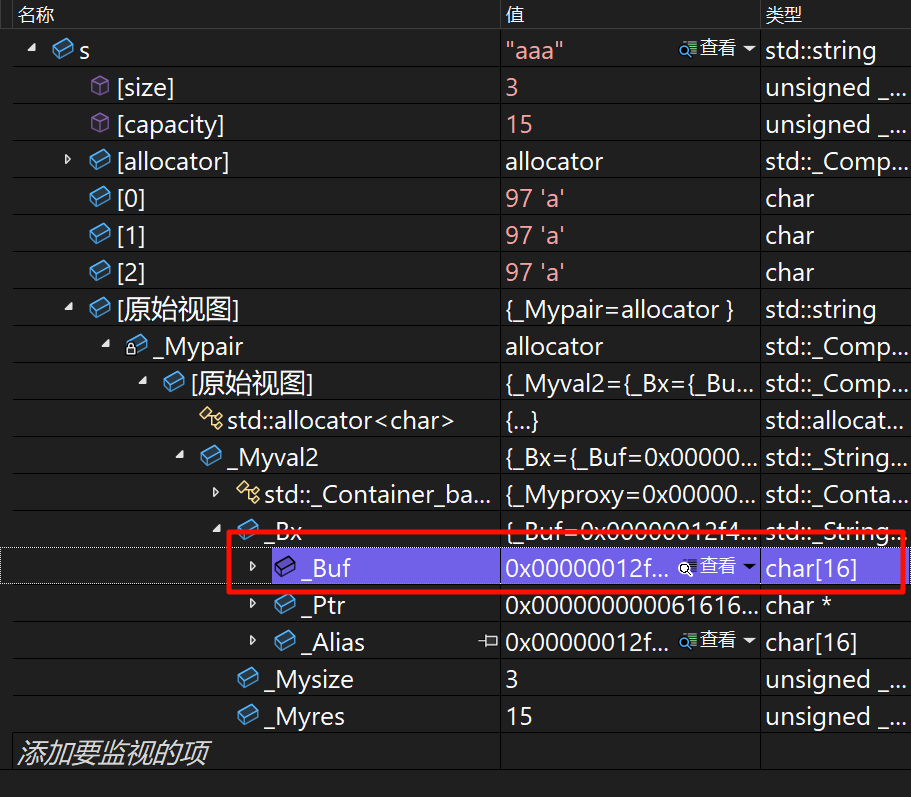
Task: Open visualizer dropdown arrow on s row
Action: pos(749,49)
